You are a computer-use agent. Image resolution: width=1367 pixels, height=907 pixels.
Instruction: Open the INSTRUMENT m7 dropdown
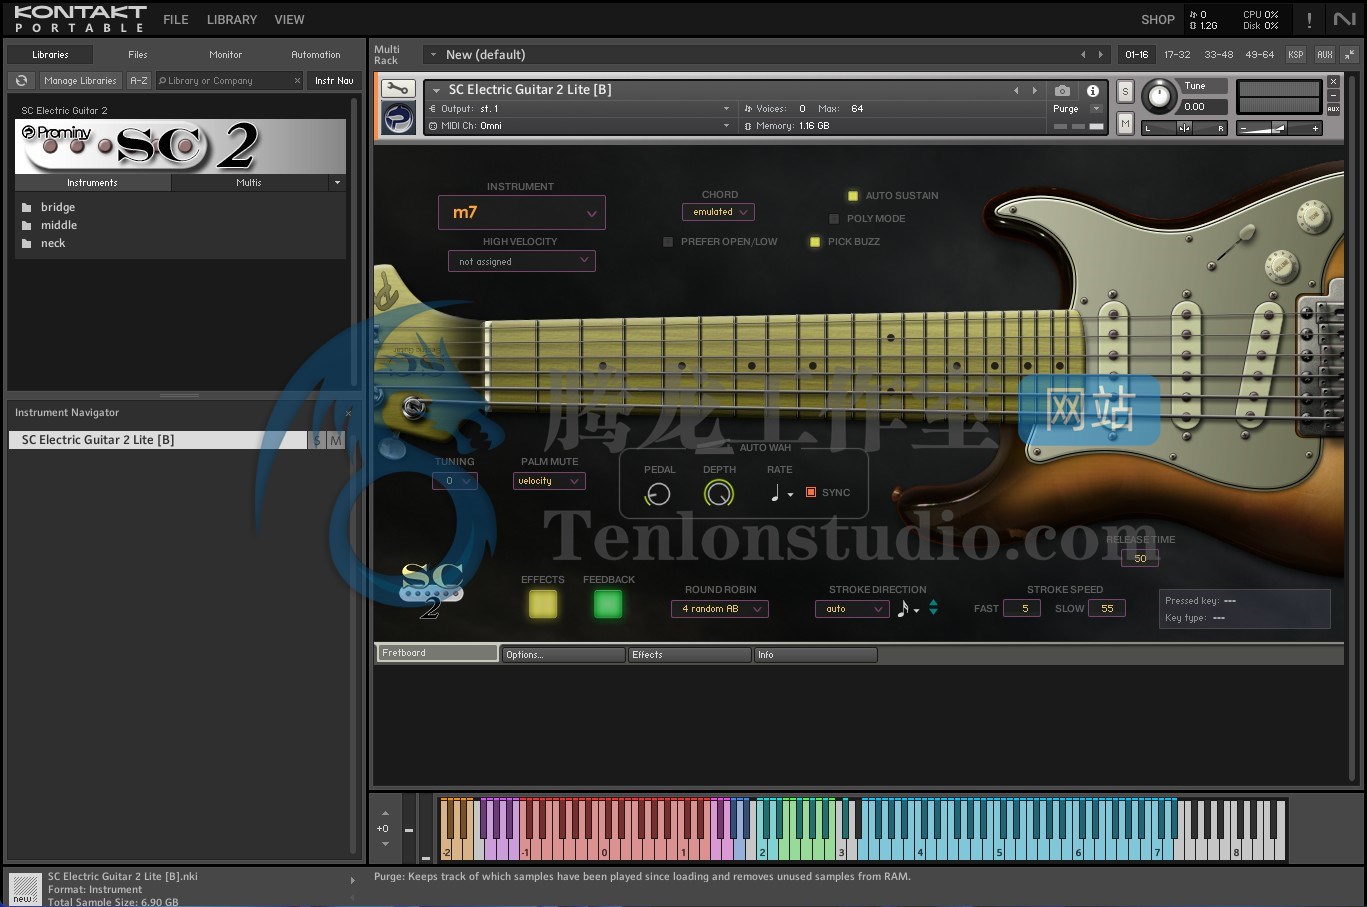click(521, 212)
